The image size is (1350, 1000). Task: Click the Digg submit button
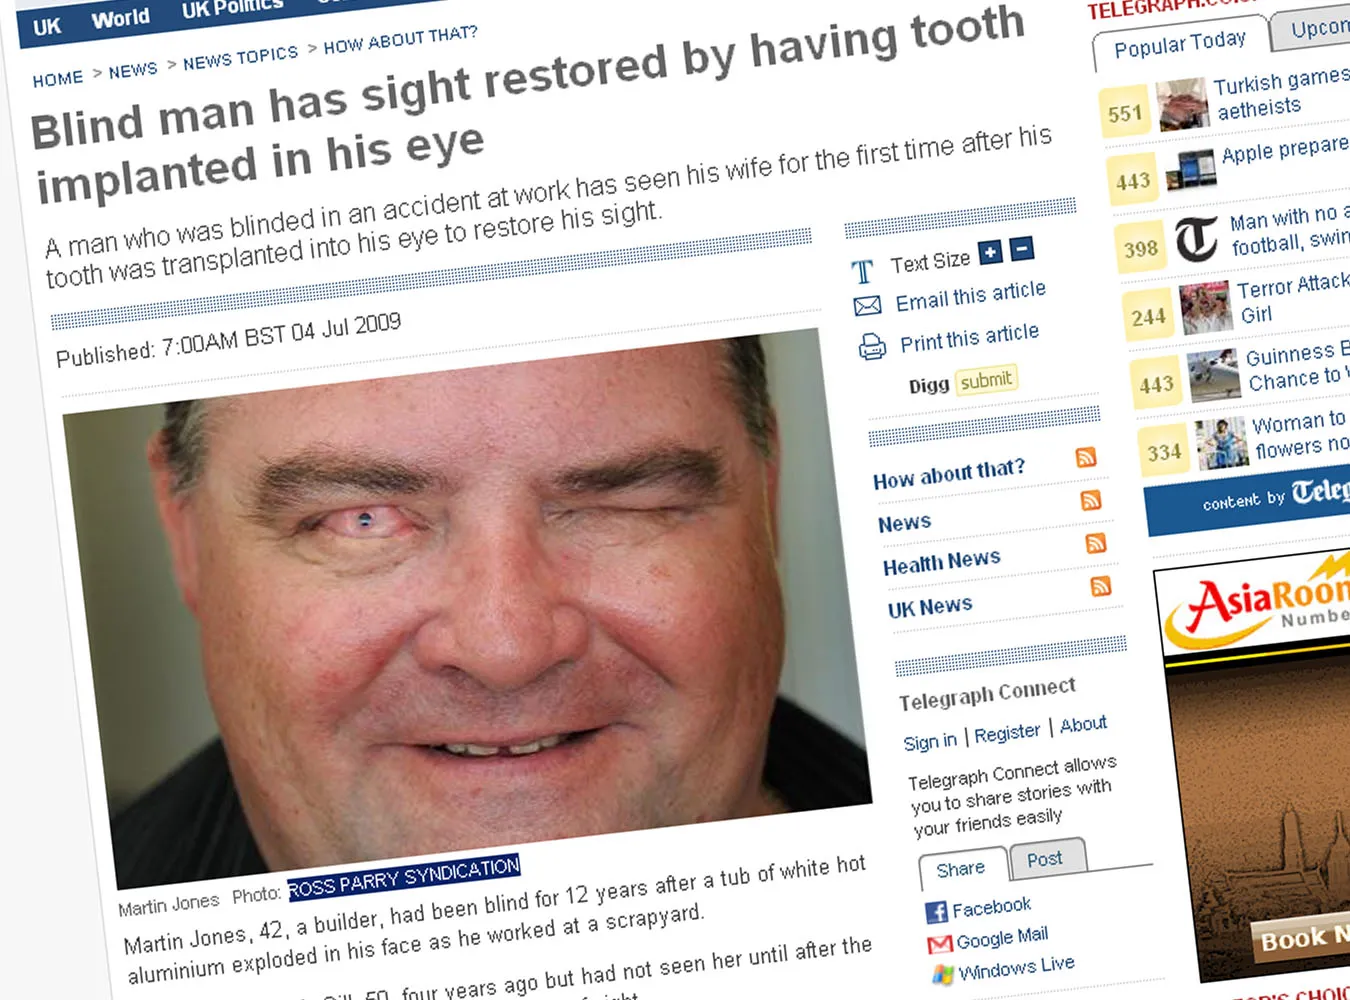tap(986, 380)
